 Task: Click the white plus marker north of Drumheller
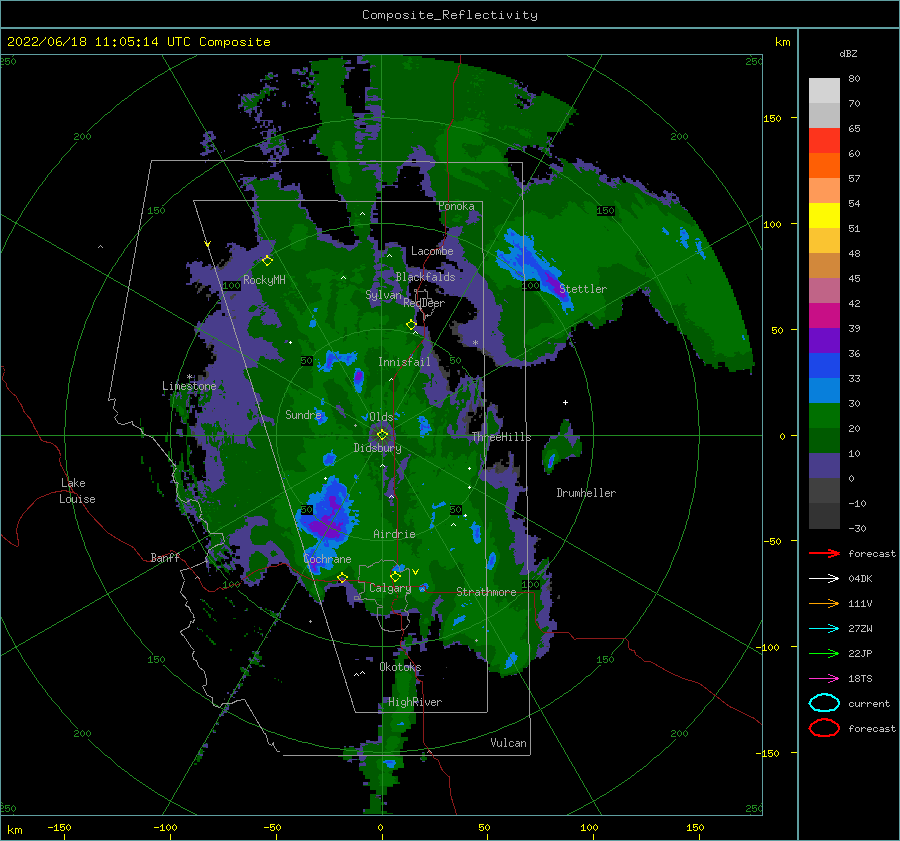(x=565, y=402)
